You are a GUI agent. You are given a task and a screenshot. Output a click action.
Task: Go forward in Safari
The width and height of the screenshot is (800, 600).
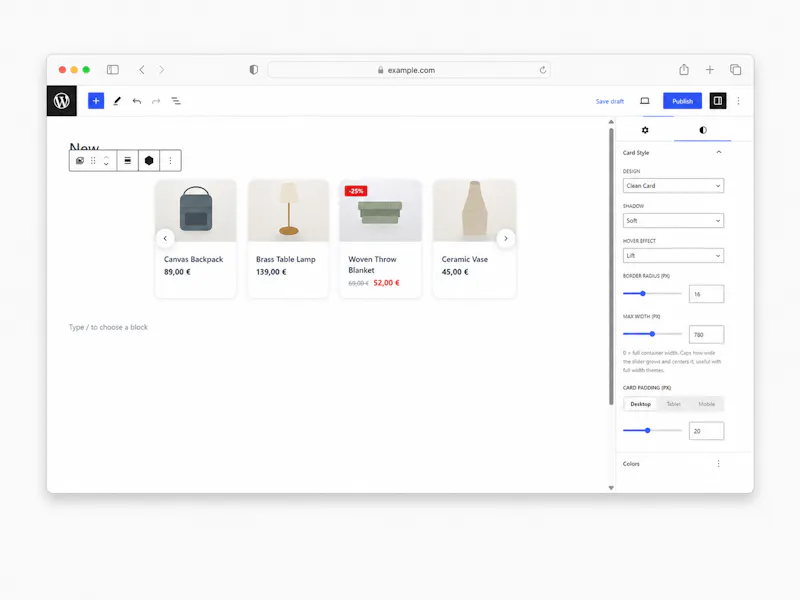[161, 70]
